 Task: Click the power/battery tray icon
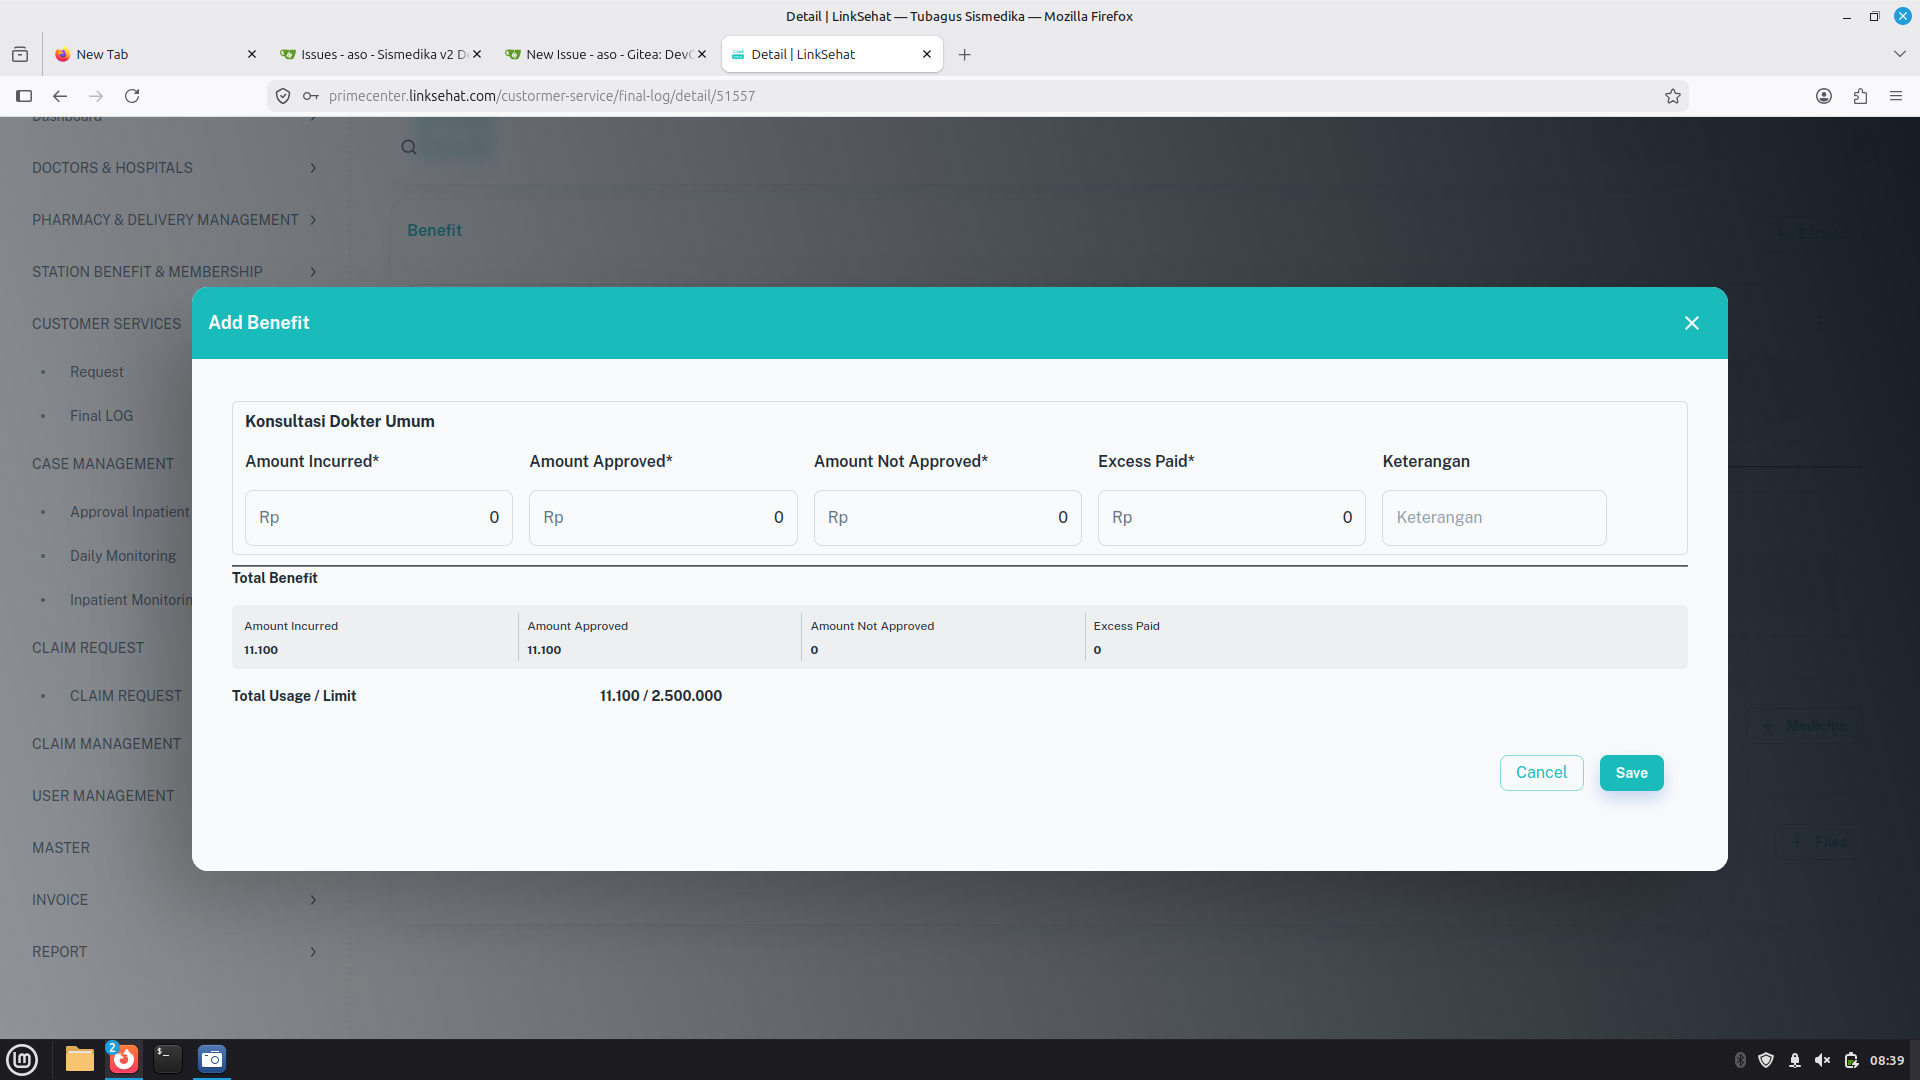(1851, 1060)
